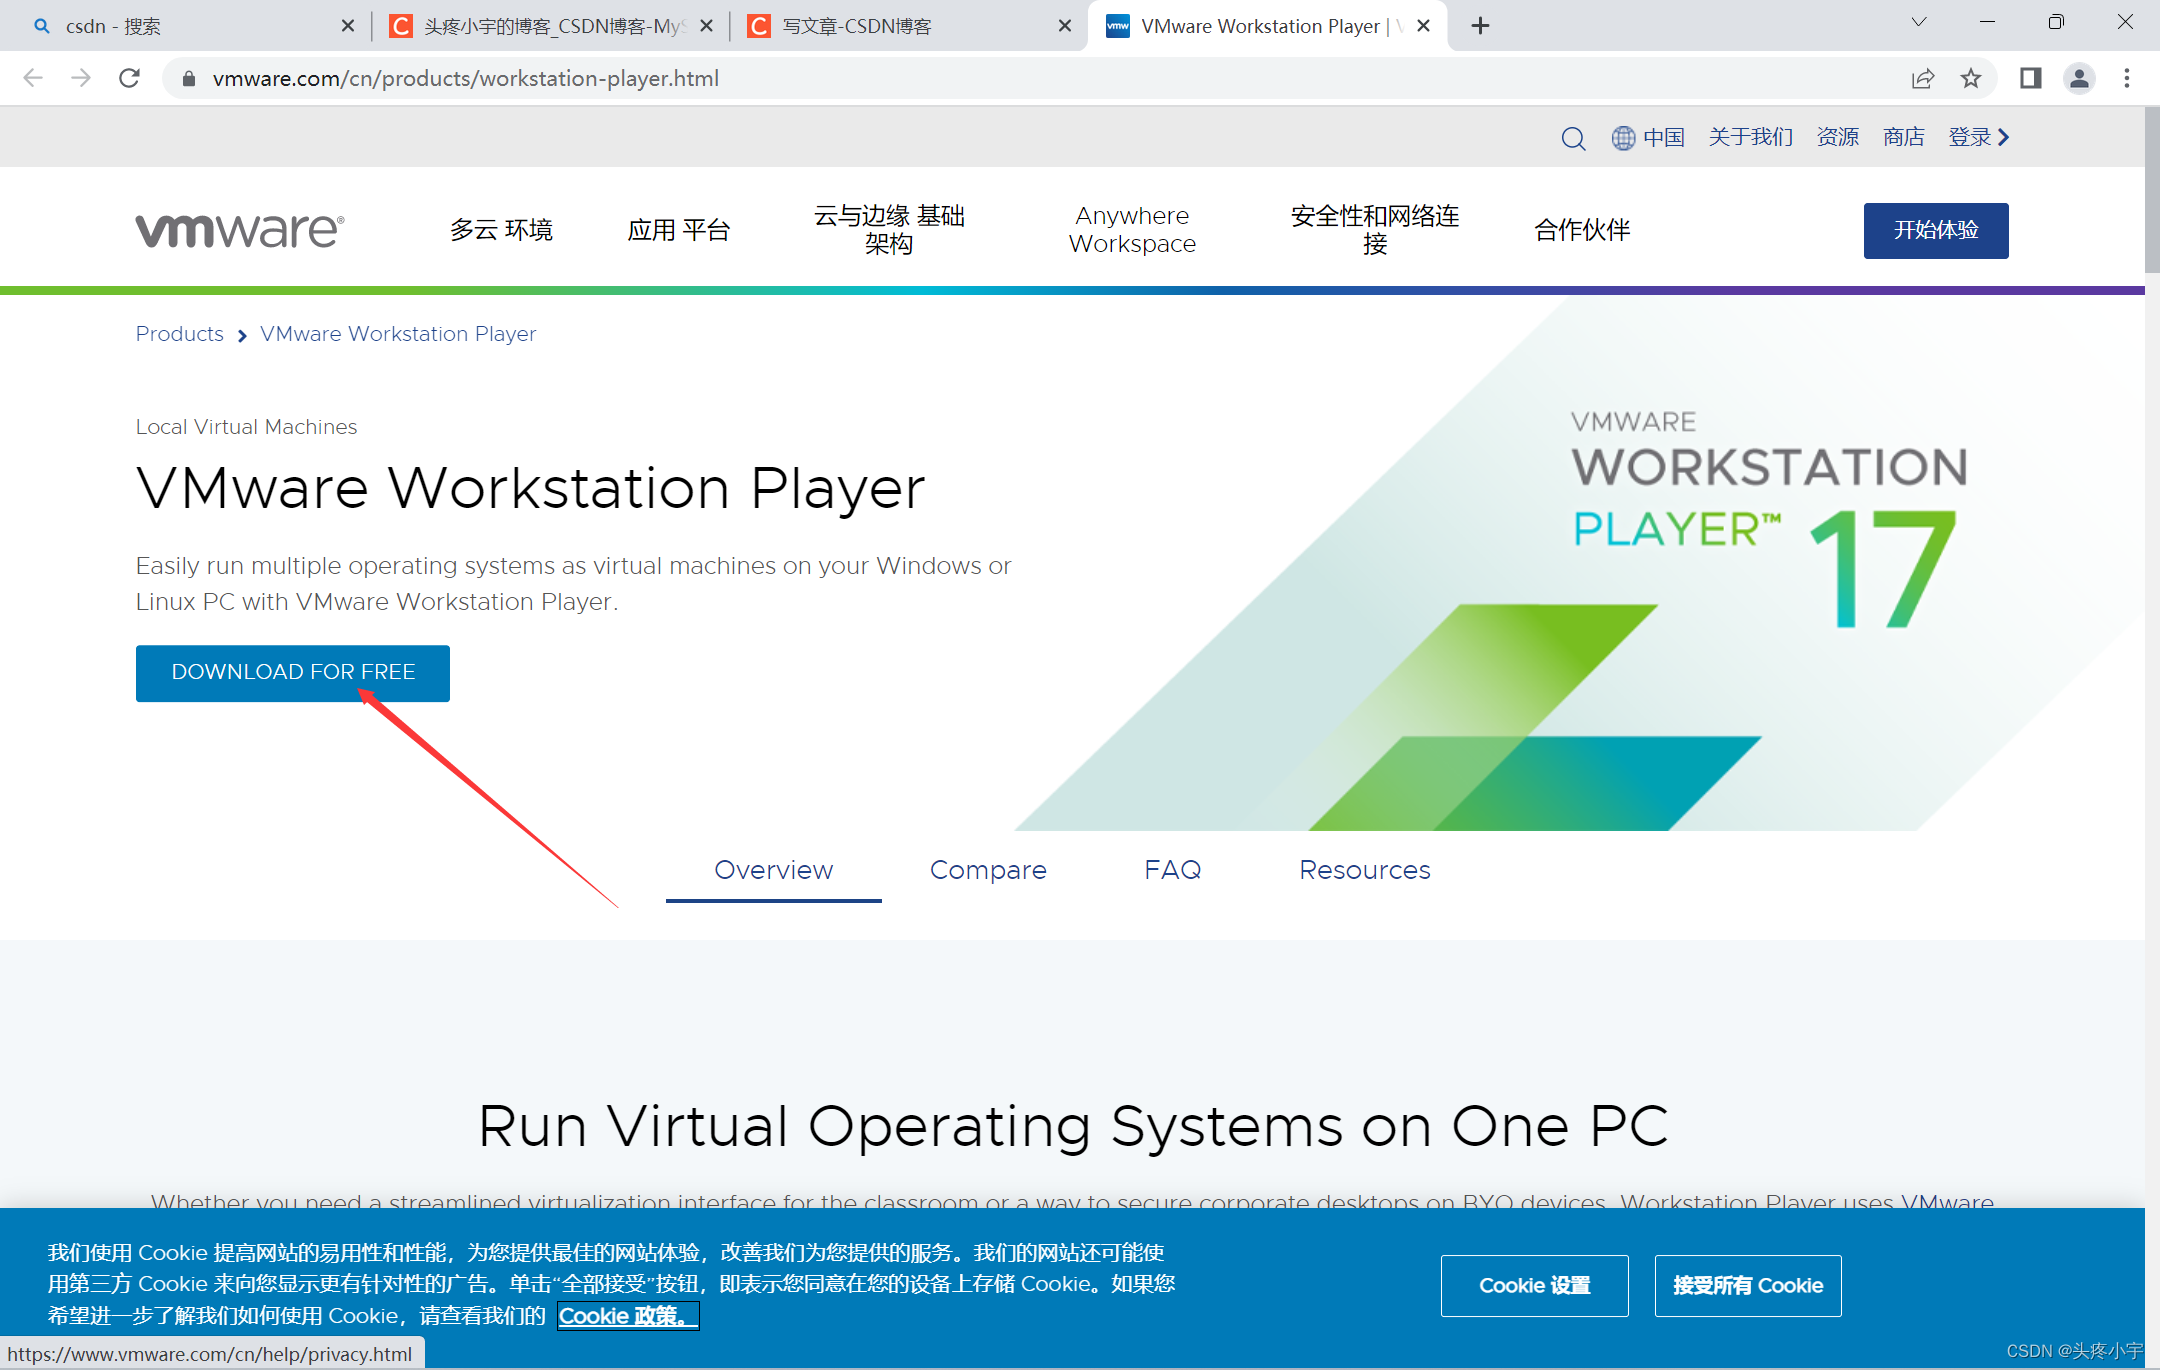The width and height of the screenshot is (2160, 1370).
Task: Select the Compare tab
Action: (988, 870)
